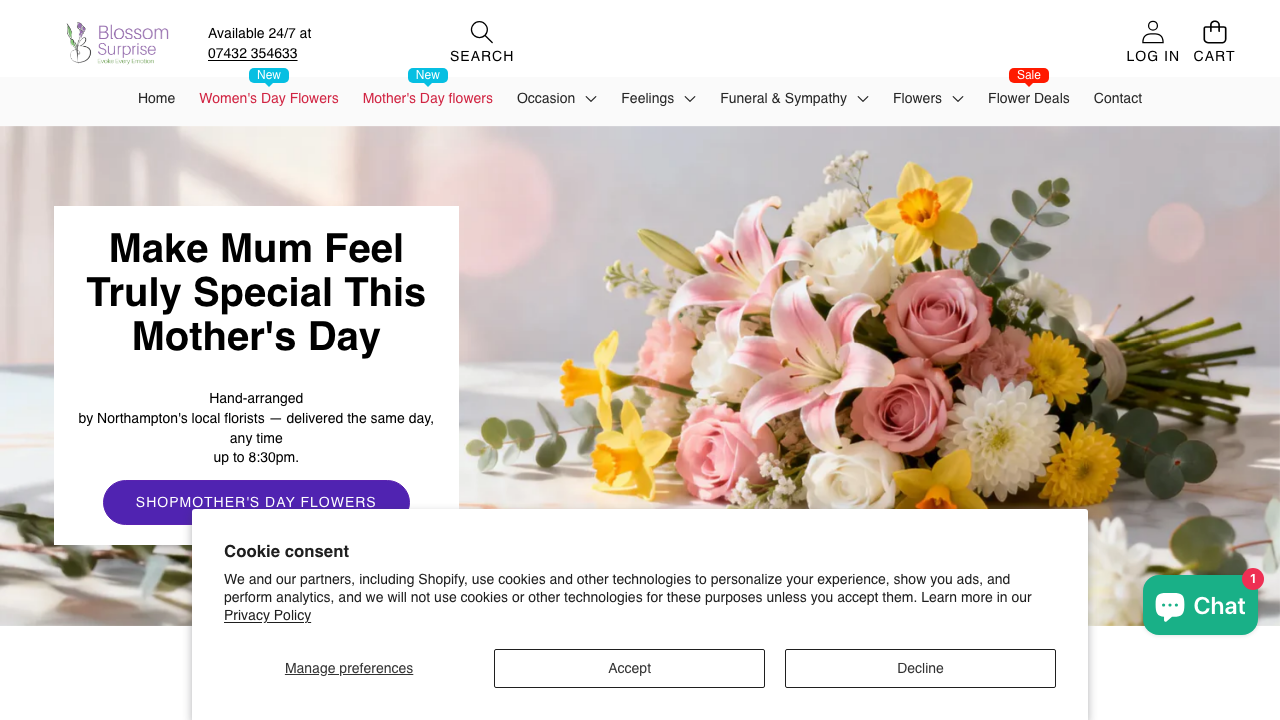The width and height of the screenshot is (1280, 720).
Task: Select Mother's Day flowers in the navigation
Action: tap(427, 98)
